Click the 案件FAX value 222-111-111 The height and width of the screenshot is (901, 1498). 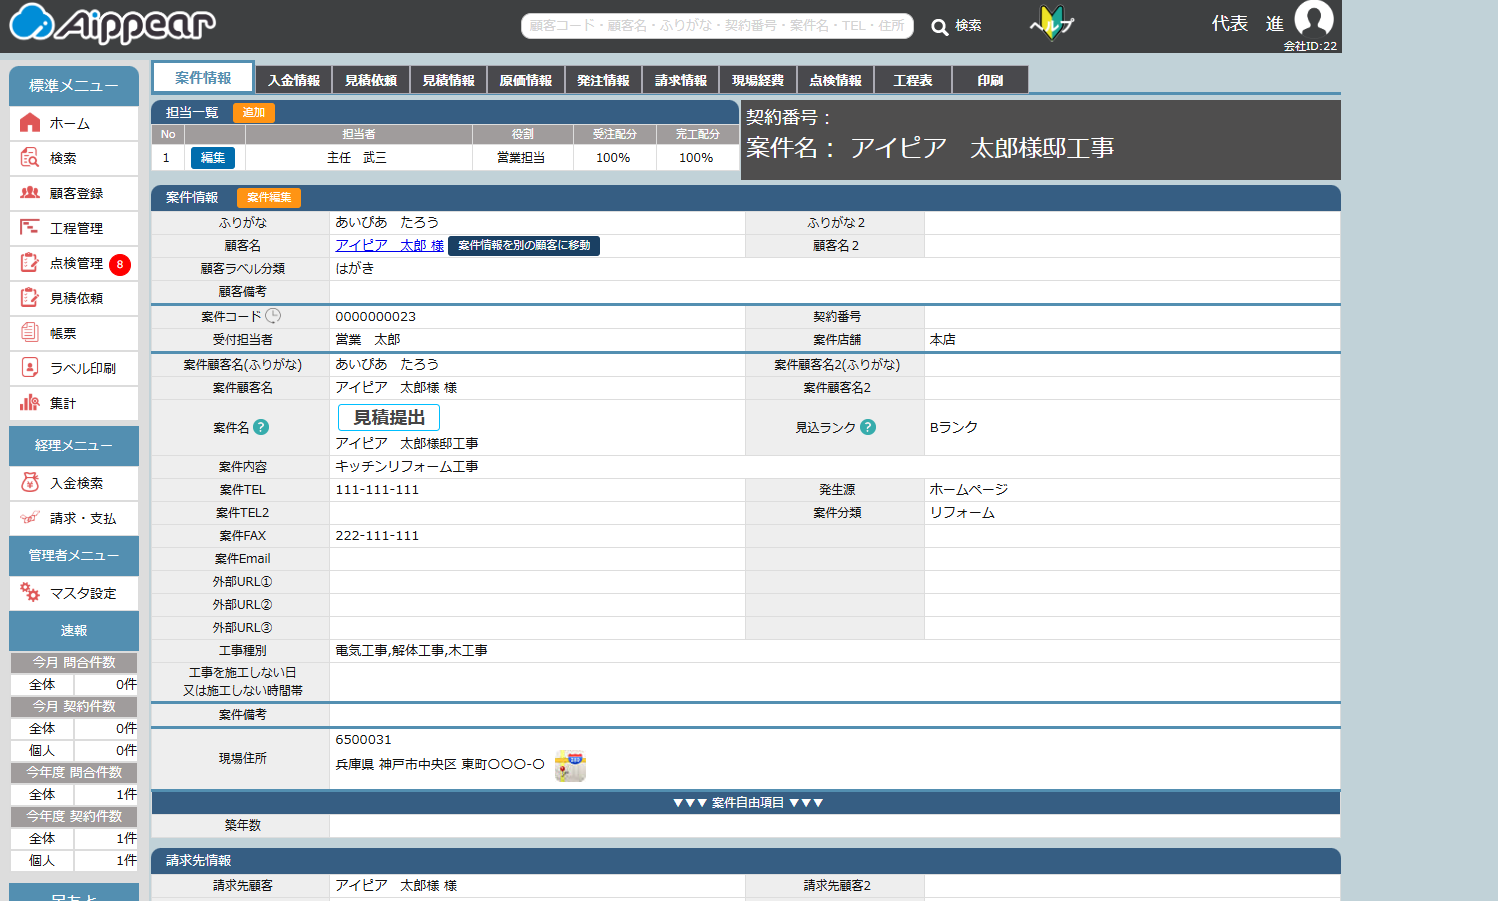(377, 536)
